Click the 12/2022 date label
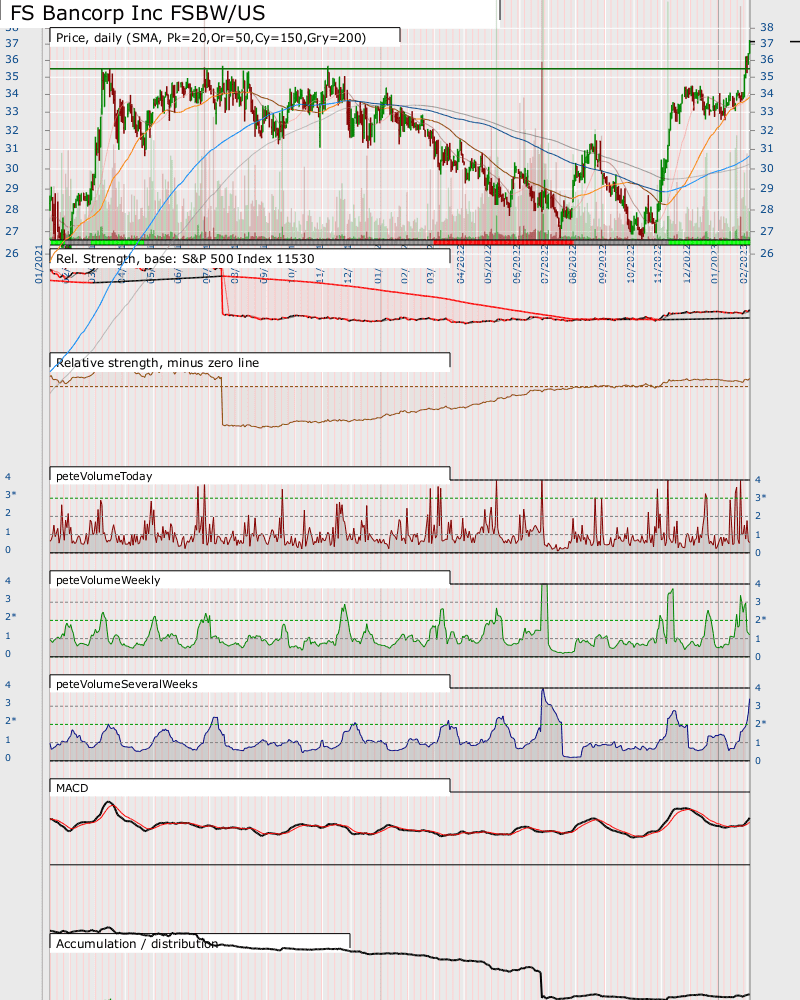The image size is (800, 1000). 686,263
